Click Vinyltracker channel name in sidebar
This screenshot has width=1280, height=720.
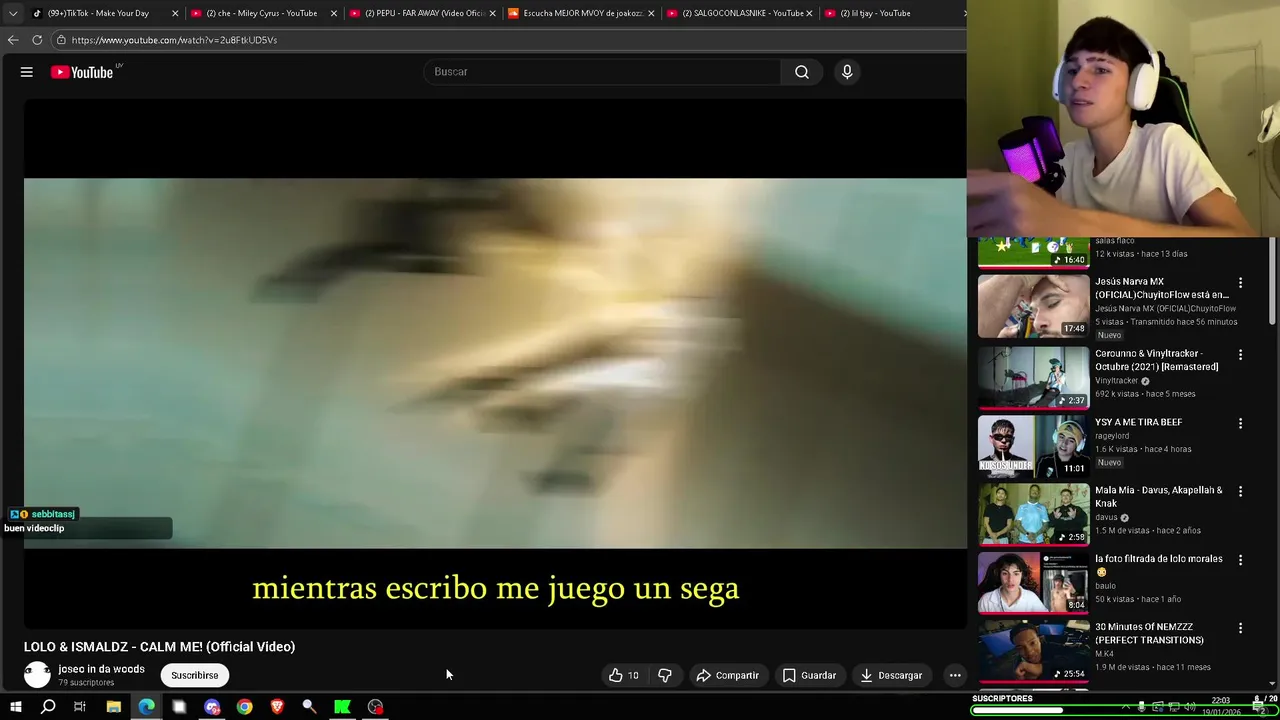tap(1117, 381)
